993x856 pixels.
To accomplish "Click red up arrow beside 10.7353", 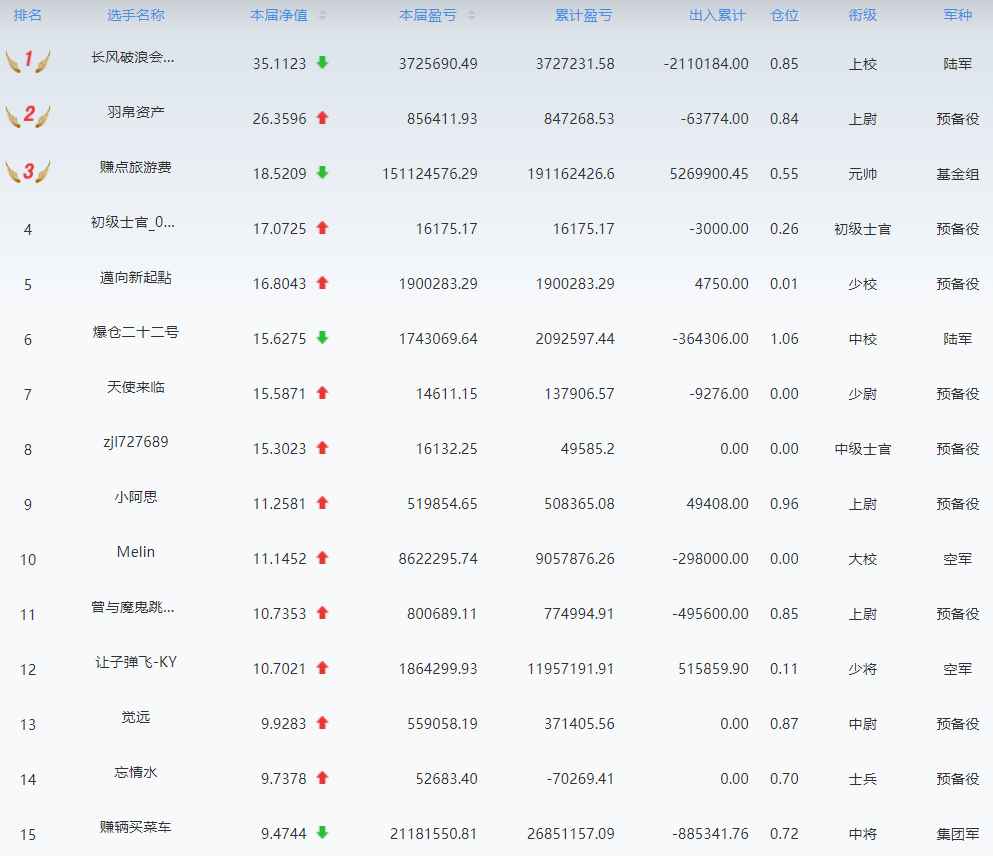I will pos(322,614).
